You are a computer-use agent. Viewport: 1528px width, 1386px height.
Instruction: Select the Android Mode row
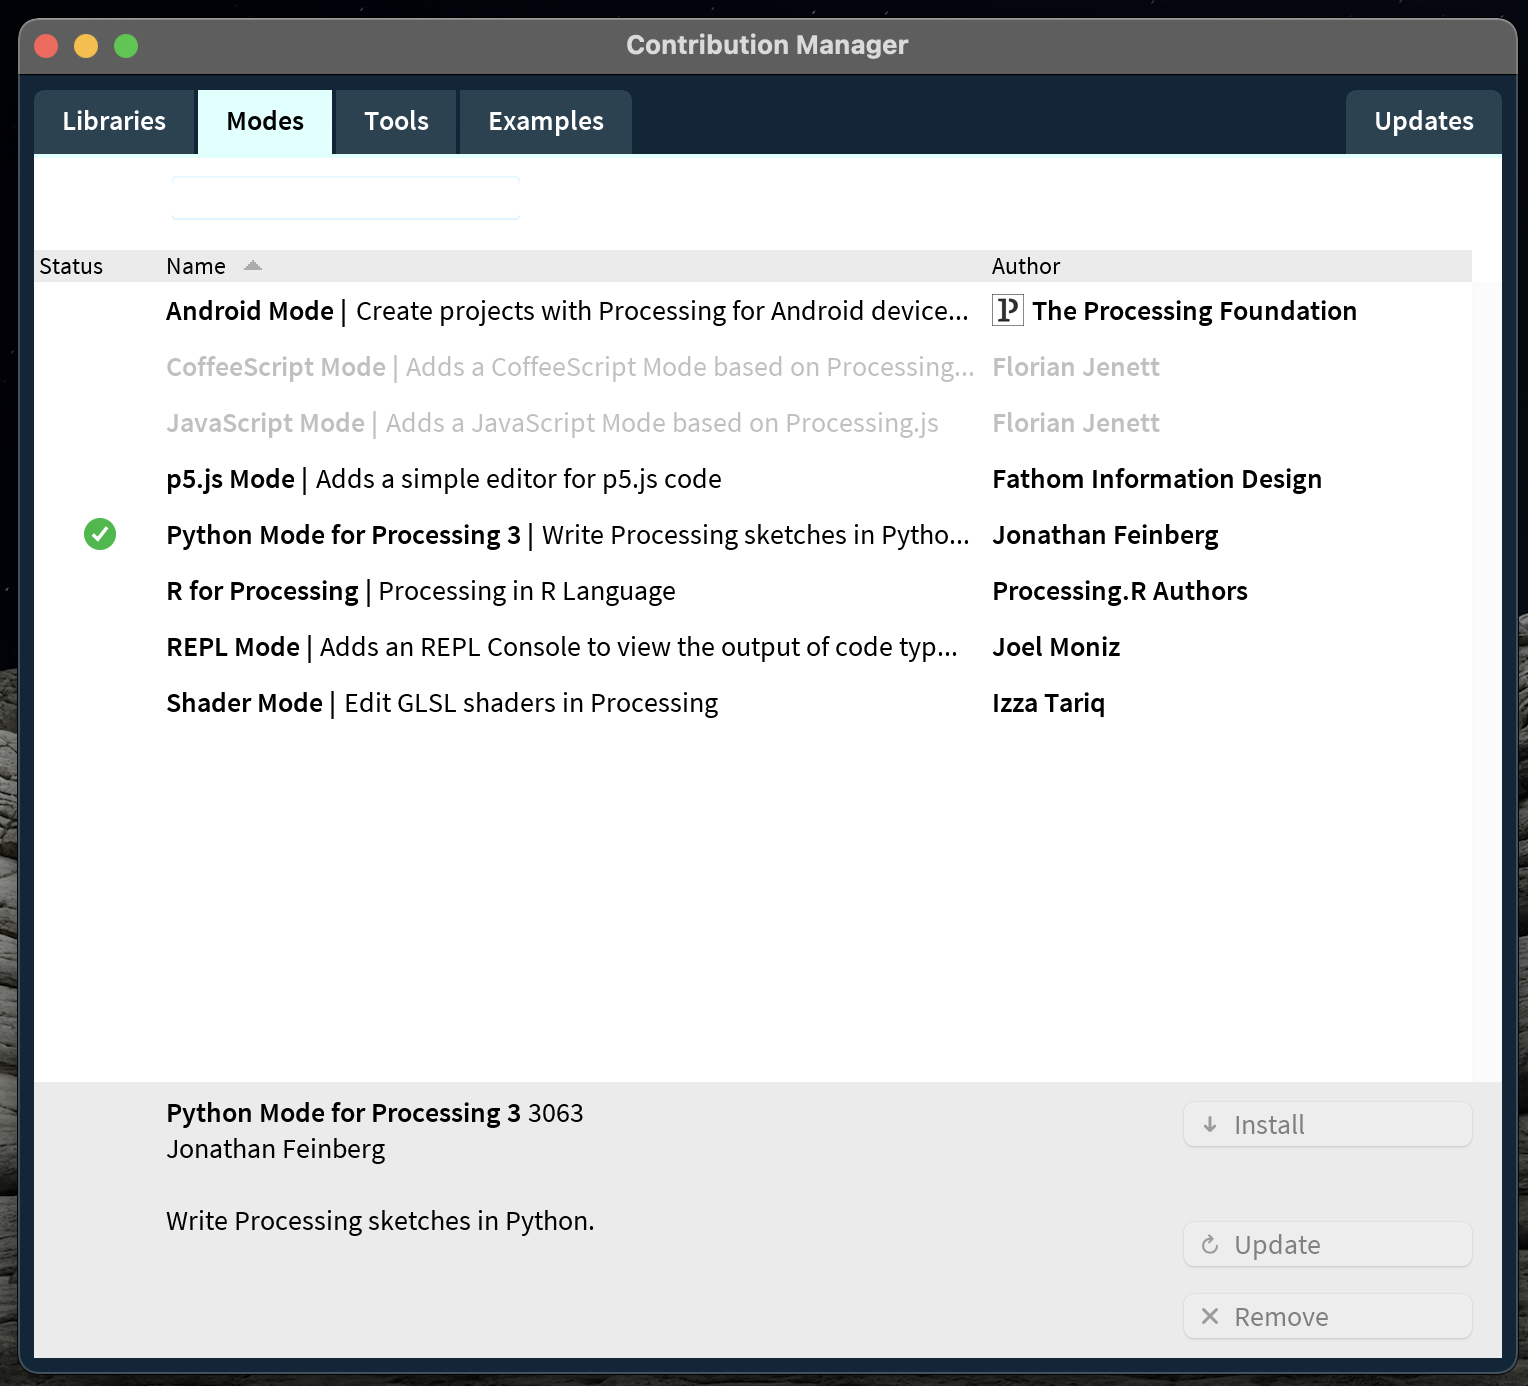point(566,311)
